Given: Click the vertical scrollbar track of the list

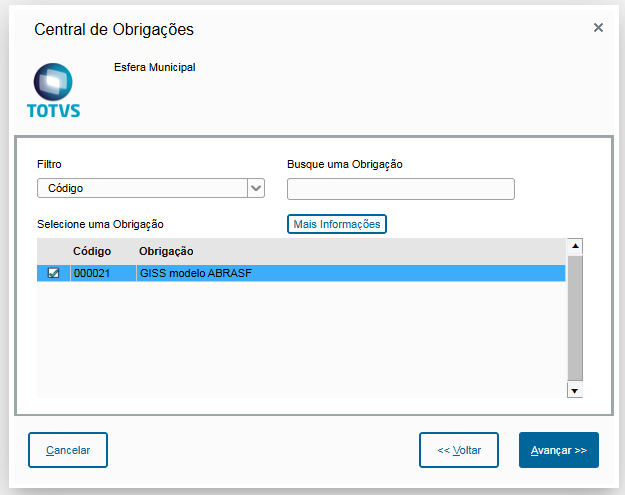Looking at the screenshot, I should pos(575,318).
